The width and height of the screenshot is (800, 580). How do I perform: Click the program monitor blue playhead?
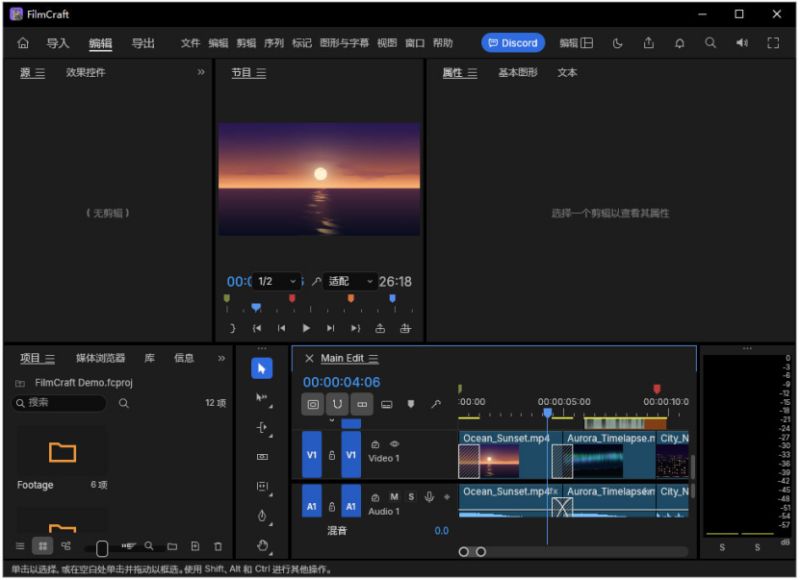256,307
